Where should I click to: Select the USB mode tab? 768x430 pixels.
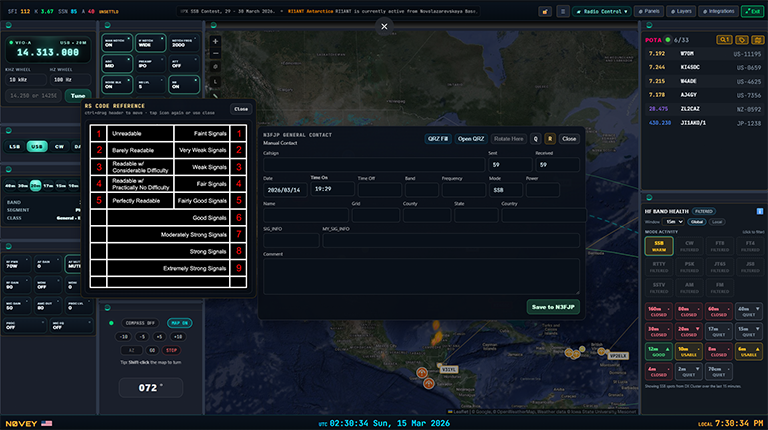(37, 146)
